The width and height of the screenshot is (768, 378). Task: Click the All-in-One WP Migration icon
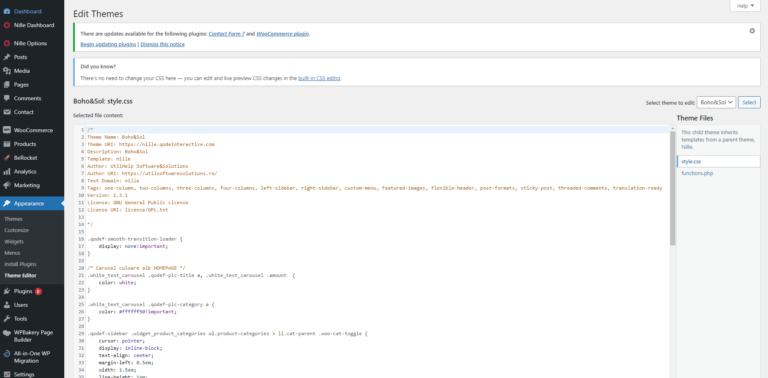(x=7, y=354)
